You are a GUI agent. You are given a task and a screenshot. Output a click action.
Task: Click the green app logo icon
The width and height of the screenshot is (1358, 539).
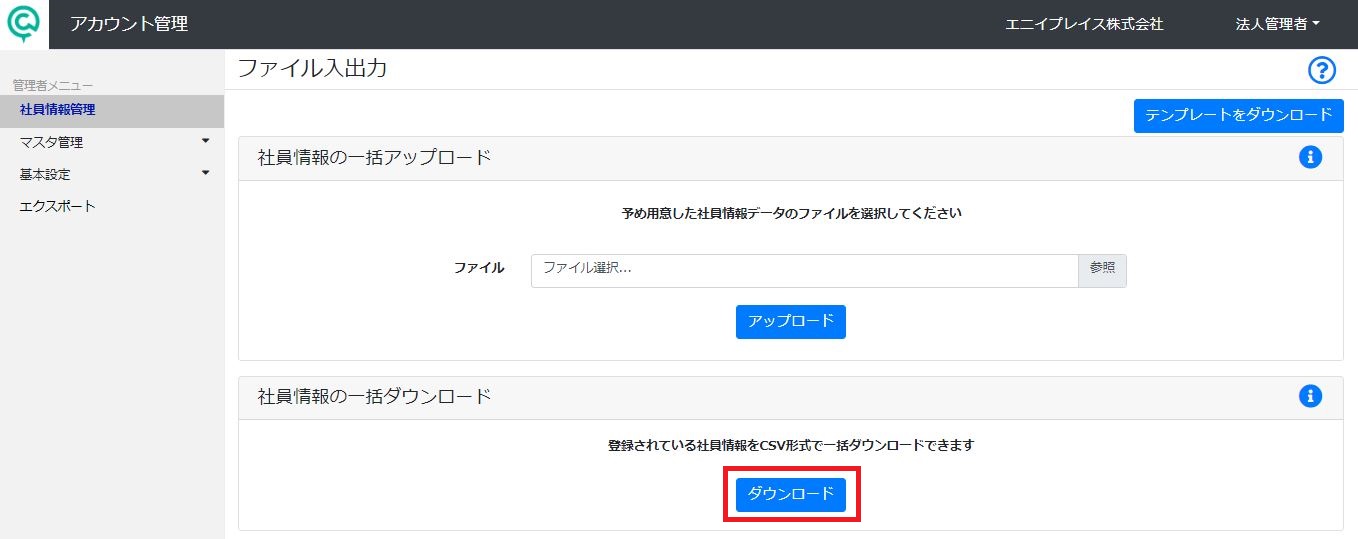(x=24, y=24)
